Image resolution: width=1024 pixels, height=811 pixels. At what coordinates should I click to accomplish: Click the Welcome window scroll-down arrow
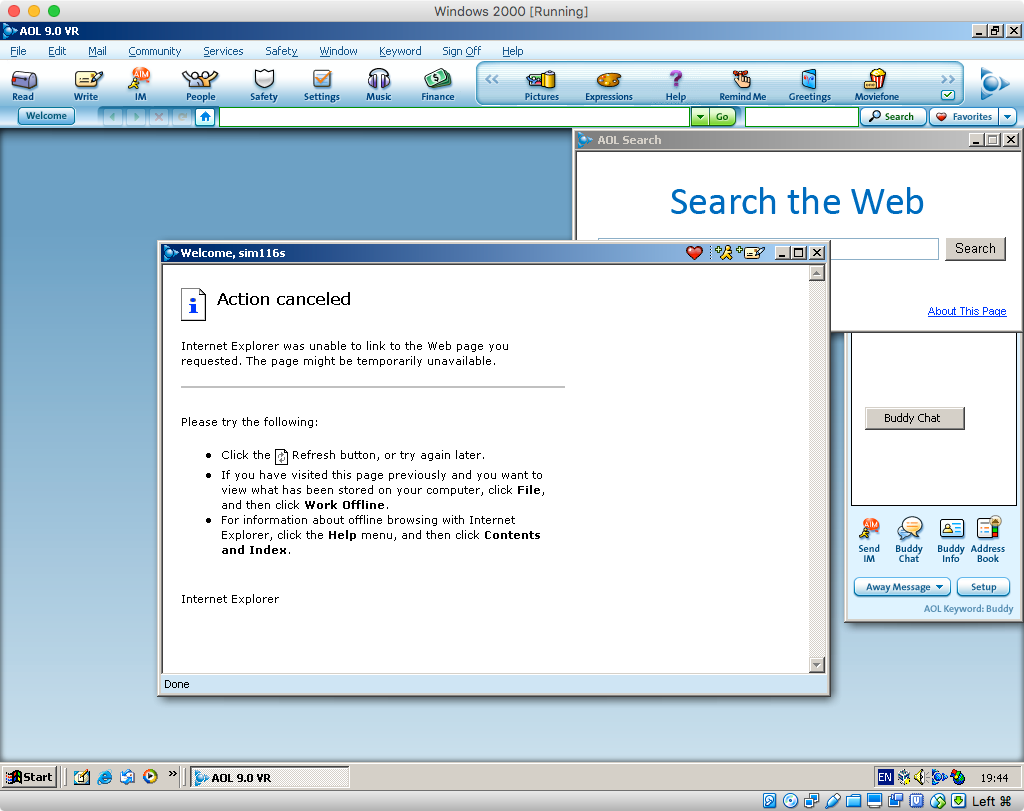click(817, 665)
